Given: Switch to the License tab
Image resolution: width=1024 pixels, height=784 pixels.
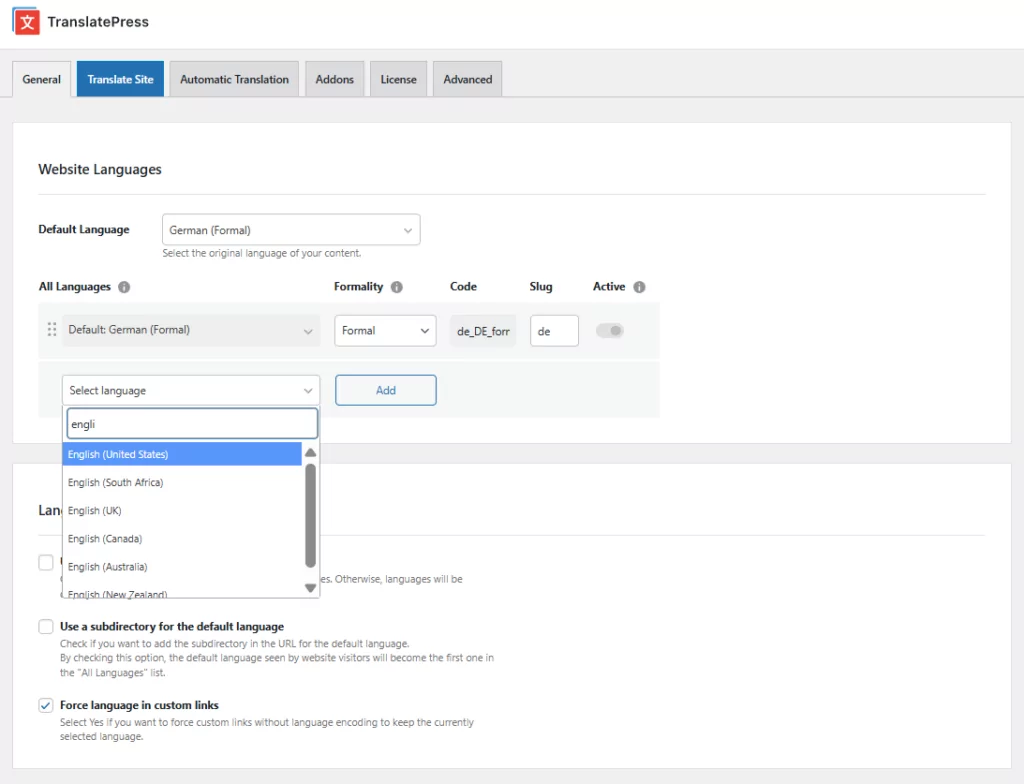Looking at the screenshot, I should (x=398, y=79).
